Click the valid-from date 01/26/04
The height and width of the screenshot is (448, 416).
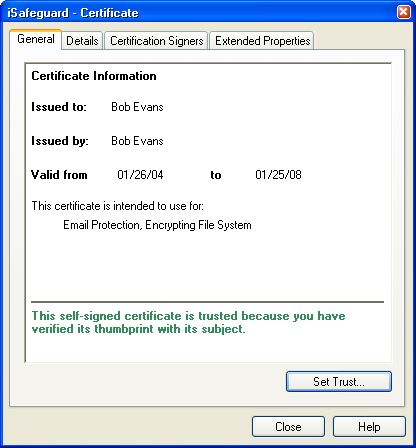pos(140,175)
